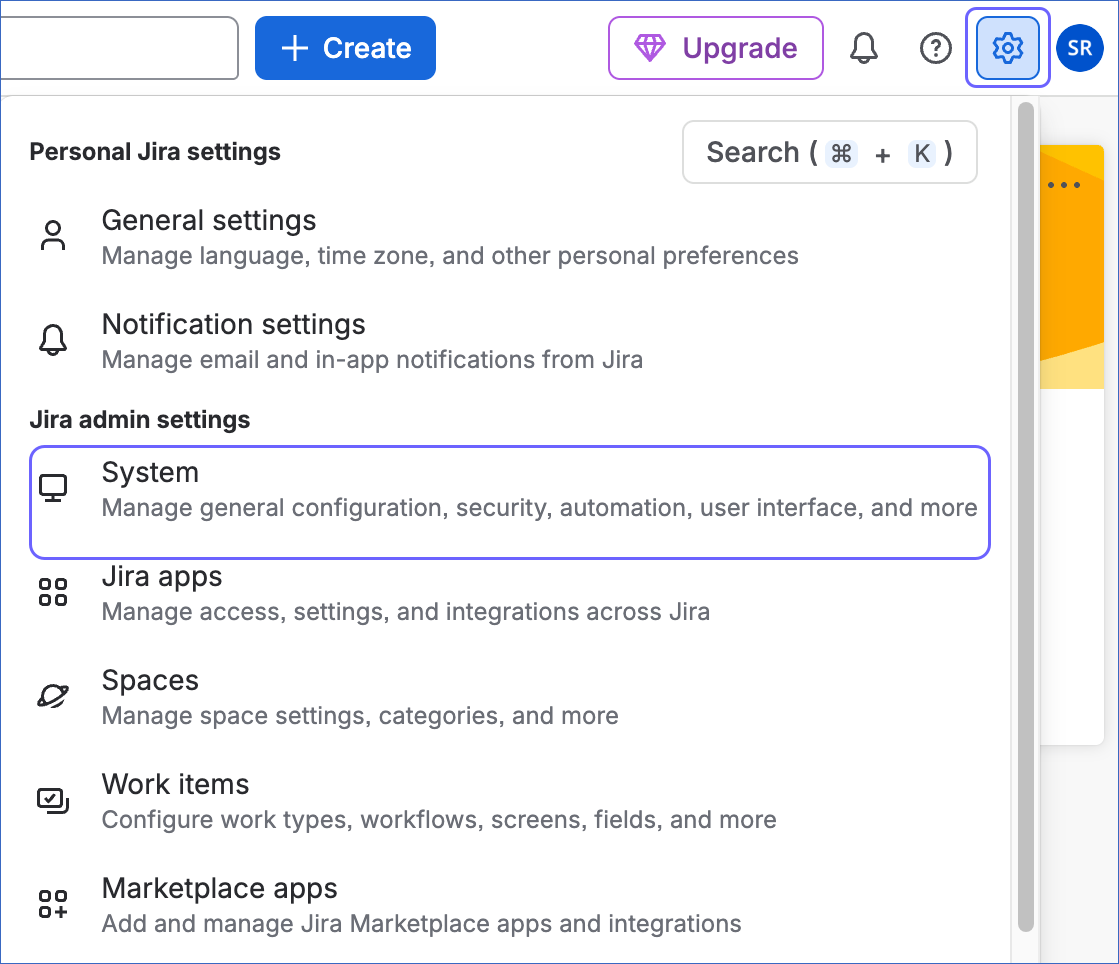
Task: Click the planet icon beside Spaces
Action: pyautogui.click(x=53, y=696)
